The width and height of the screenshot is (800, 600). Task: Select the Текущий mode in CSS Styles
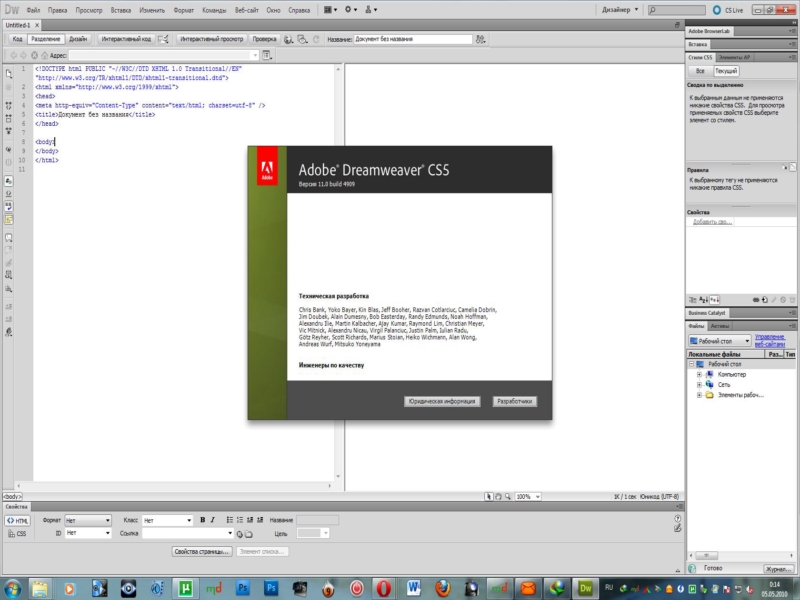726,71
